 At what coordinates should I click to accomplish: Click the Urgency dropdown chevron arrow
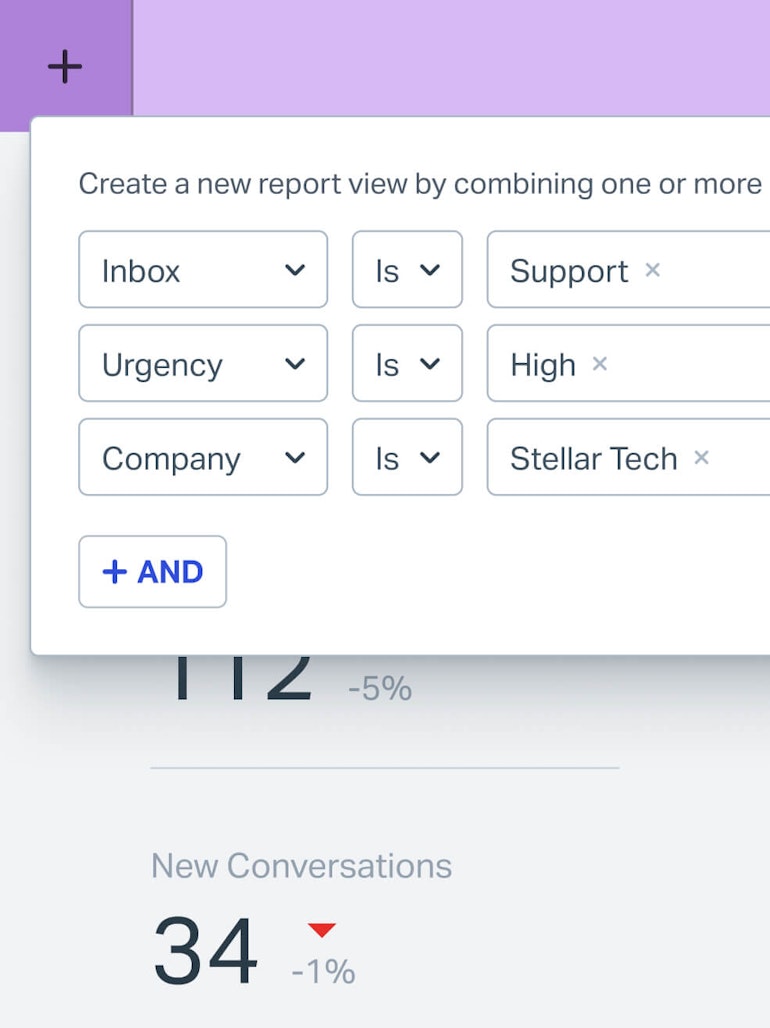[x=294, y=364]
